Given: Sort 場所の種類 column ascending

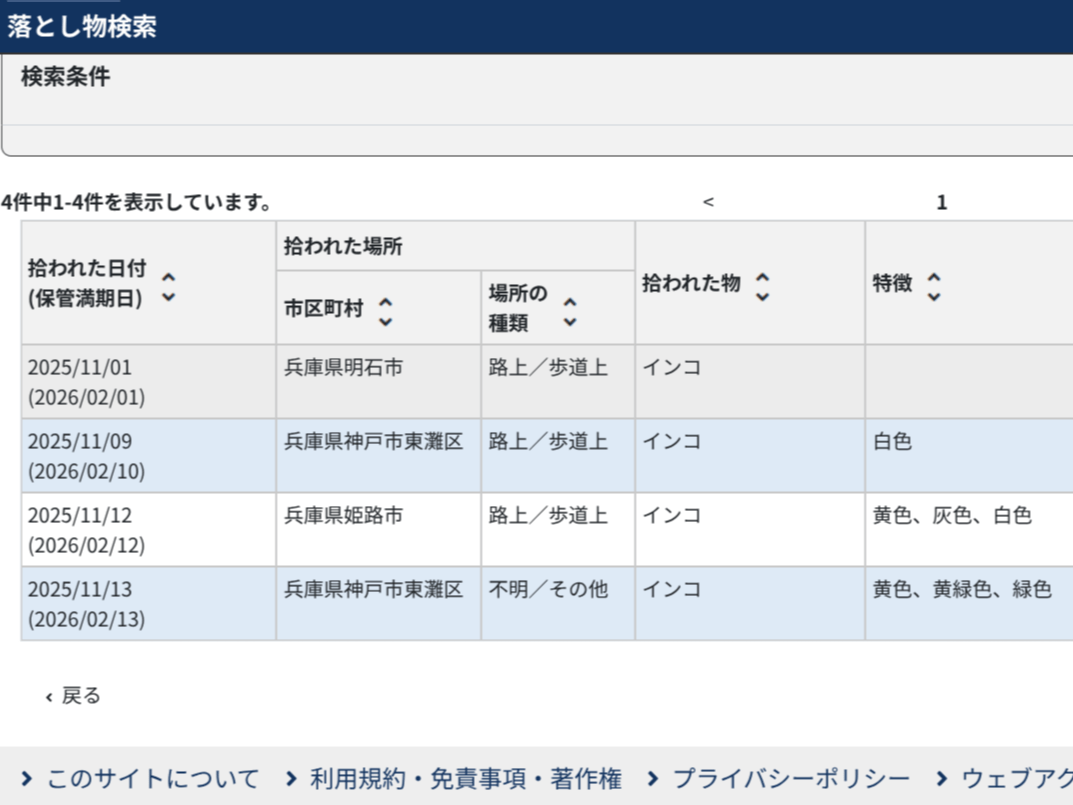Looking at the screenshot, I should point(568,299).
